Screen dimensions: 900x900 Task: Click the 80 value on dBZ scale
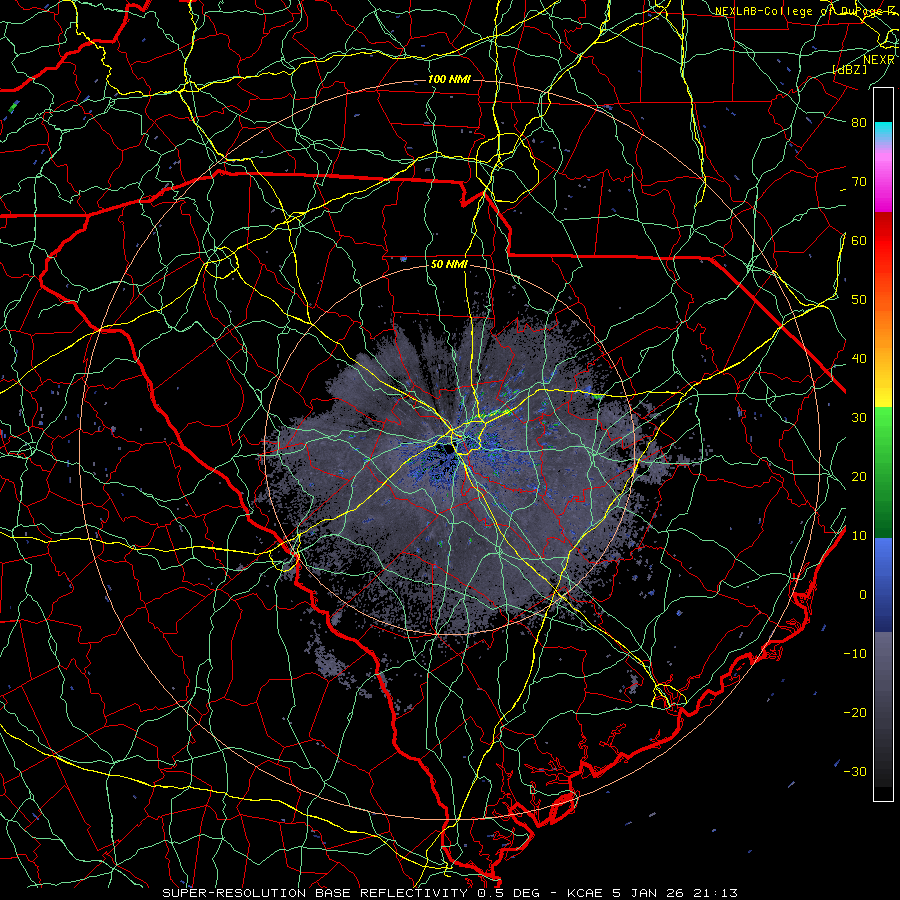pos(859,122)
